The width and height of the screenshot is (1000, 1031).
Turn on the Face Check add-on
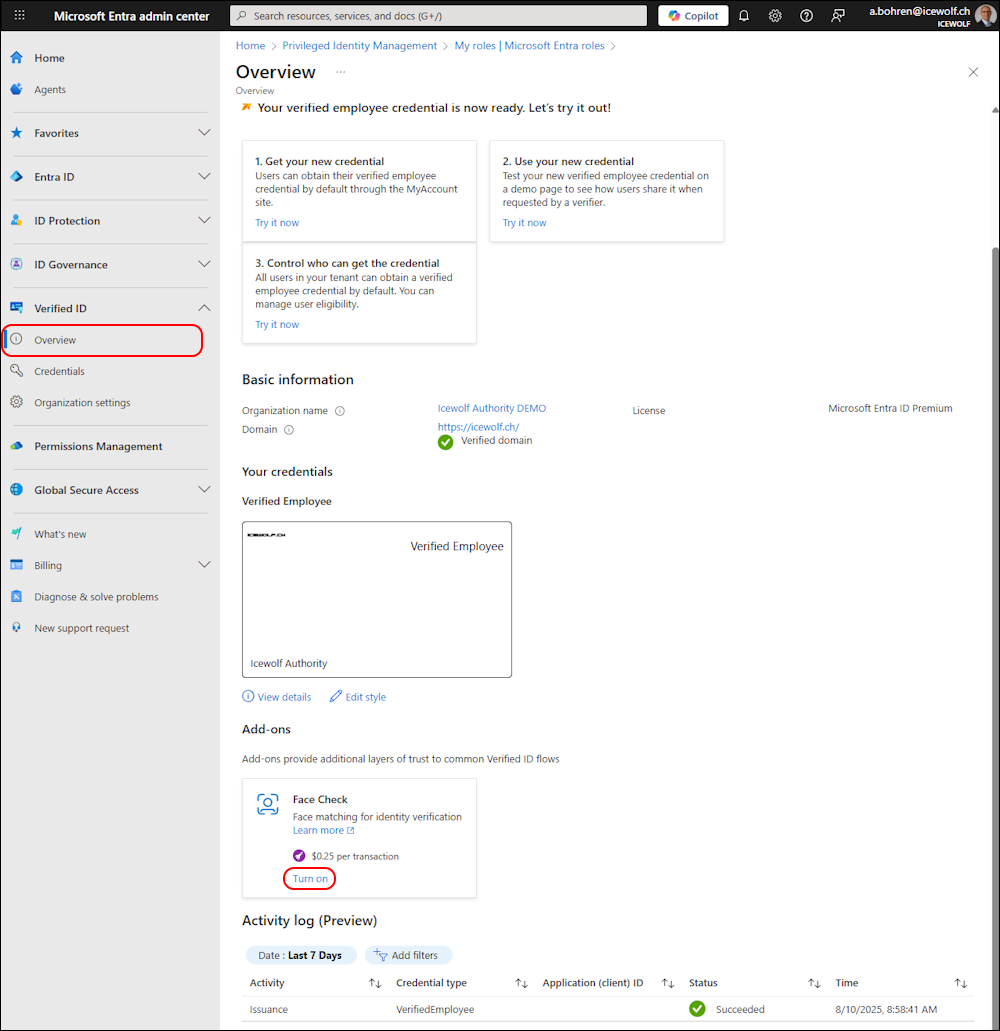tap(310, 878)
